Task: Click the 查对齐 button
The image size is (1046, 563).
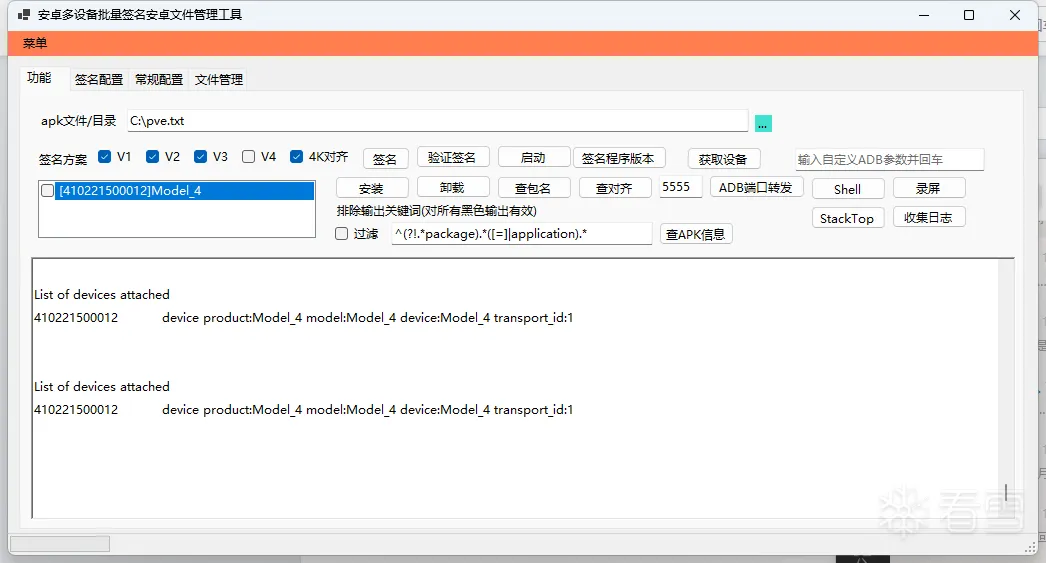Action: pyautogui.click(x=614, y=188)
